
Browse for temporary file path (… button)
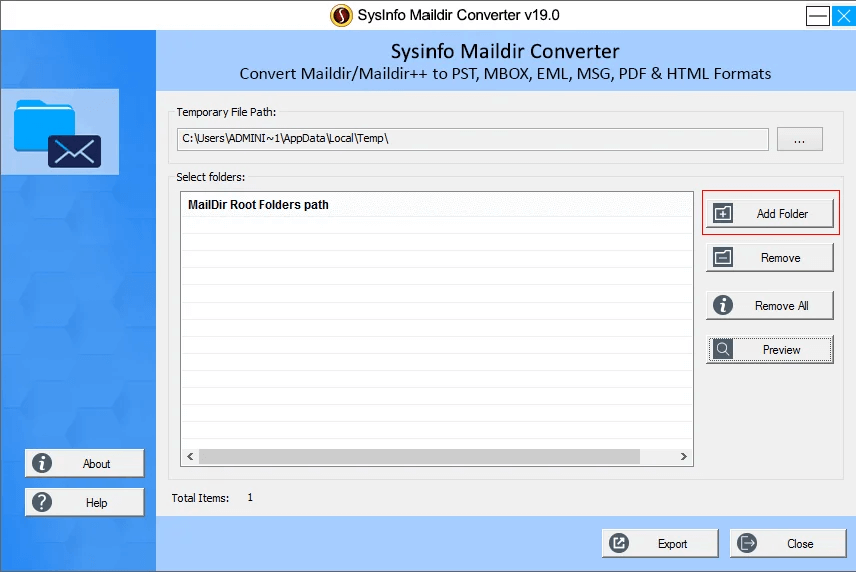click(800, 139)
